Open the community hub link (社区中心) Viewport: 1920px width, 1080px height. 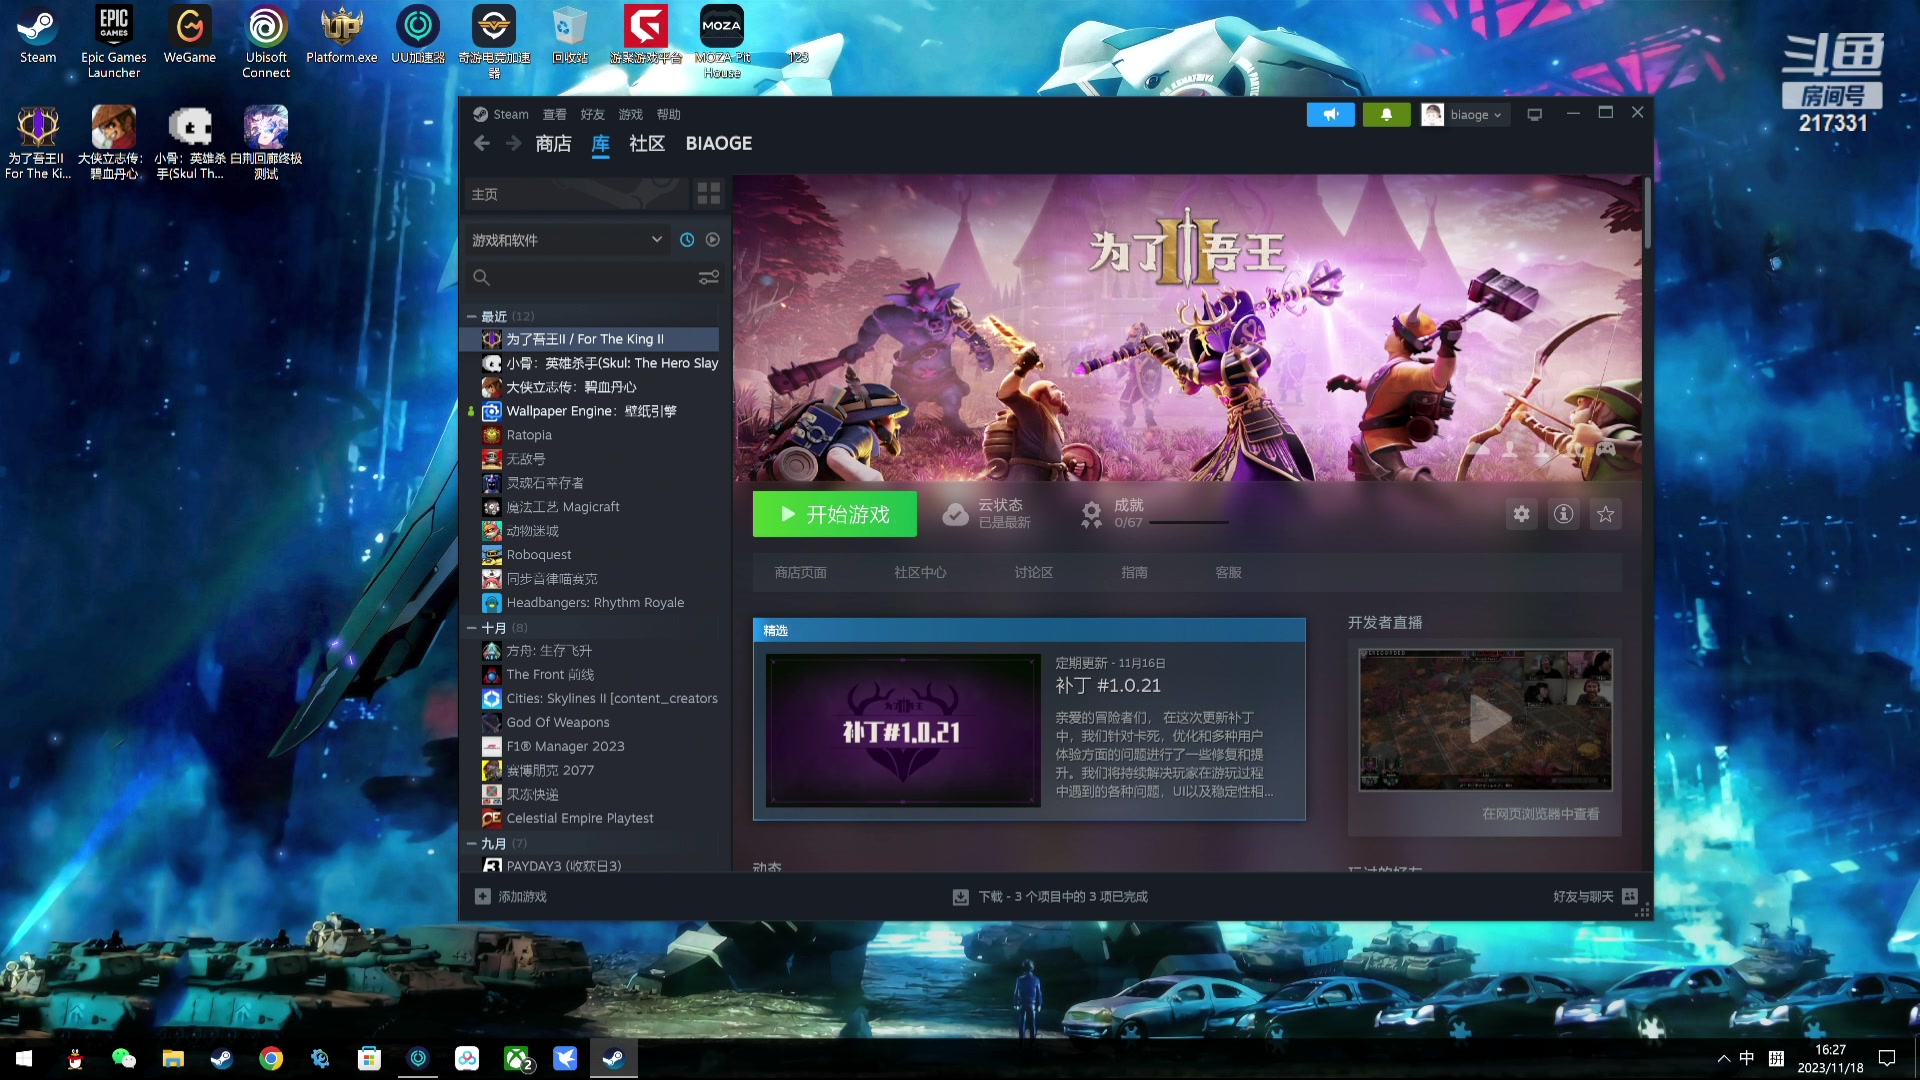coord(920,573)
